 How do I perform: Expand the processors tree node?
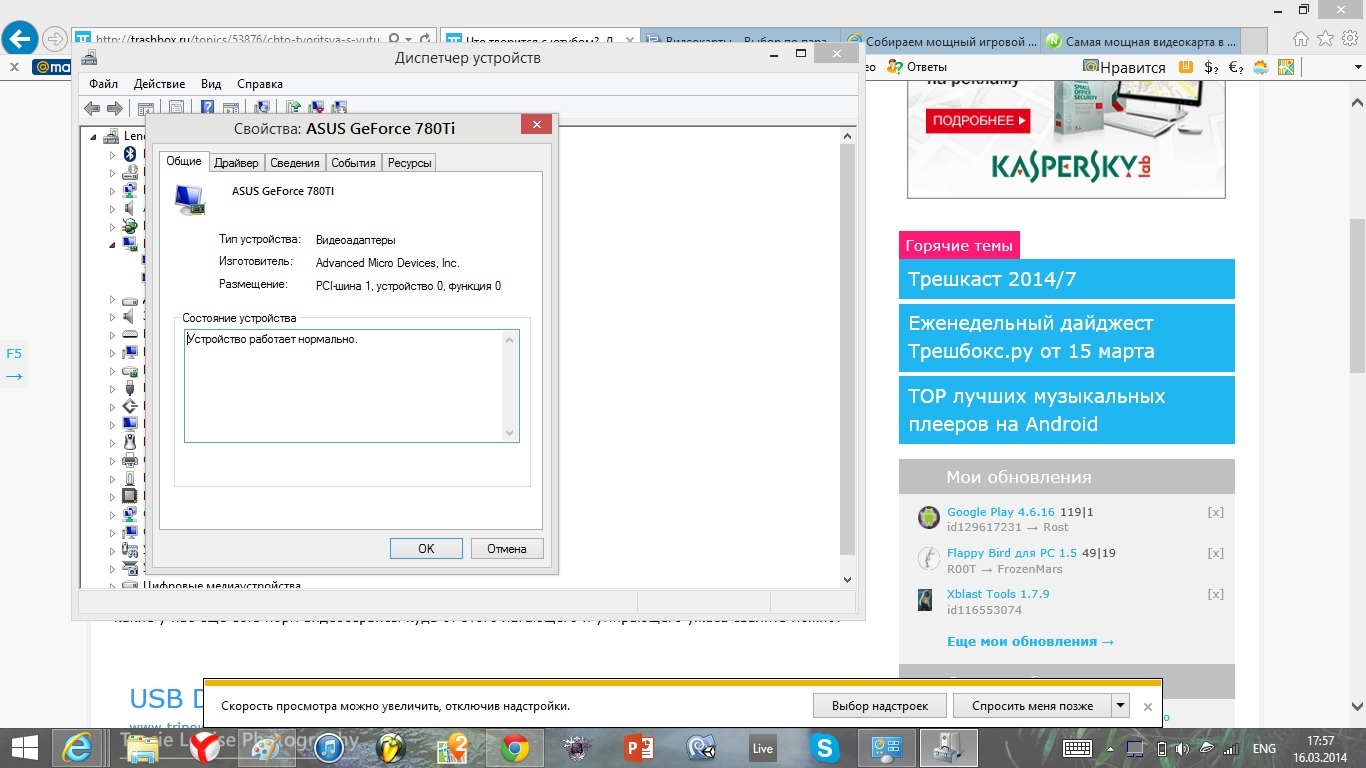pyautogui.click(x=113, y=497)
